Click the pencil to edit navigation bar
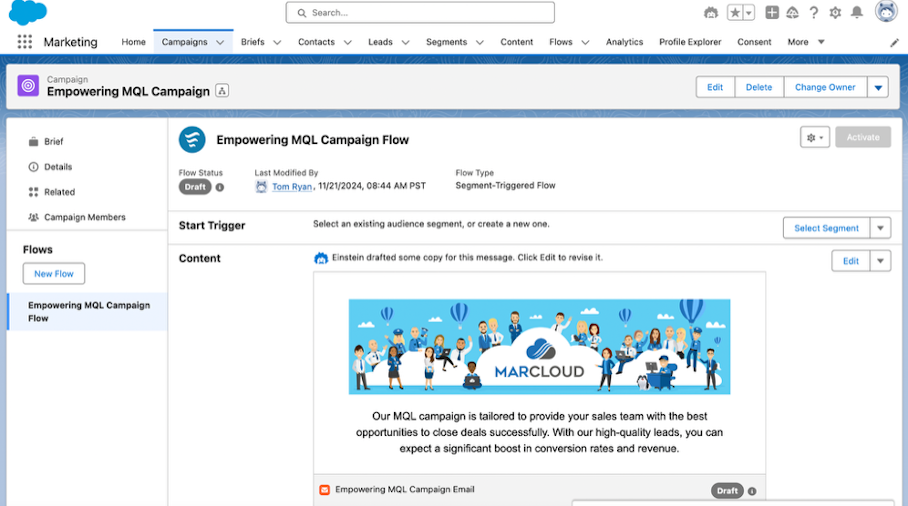The image size is (908, 506). click(894, 42)
